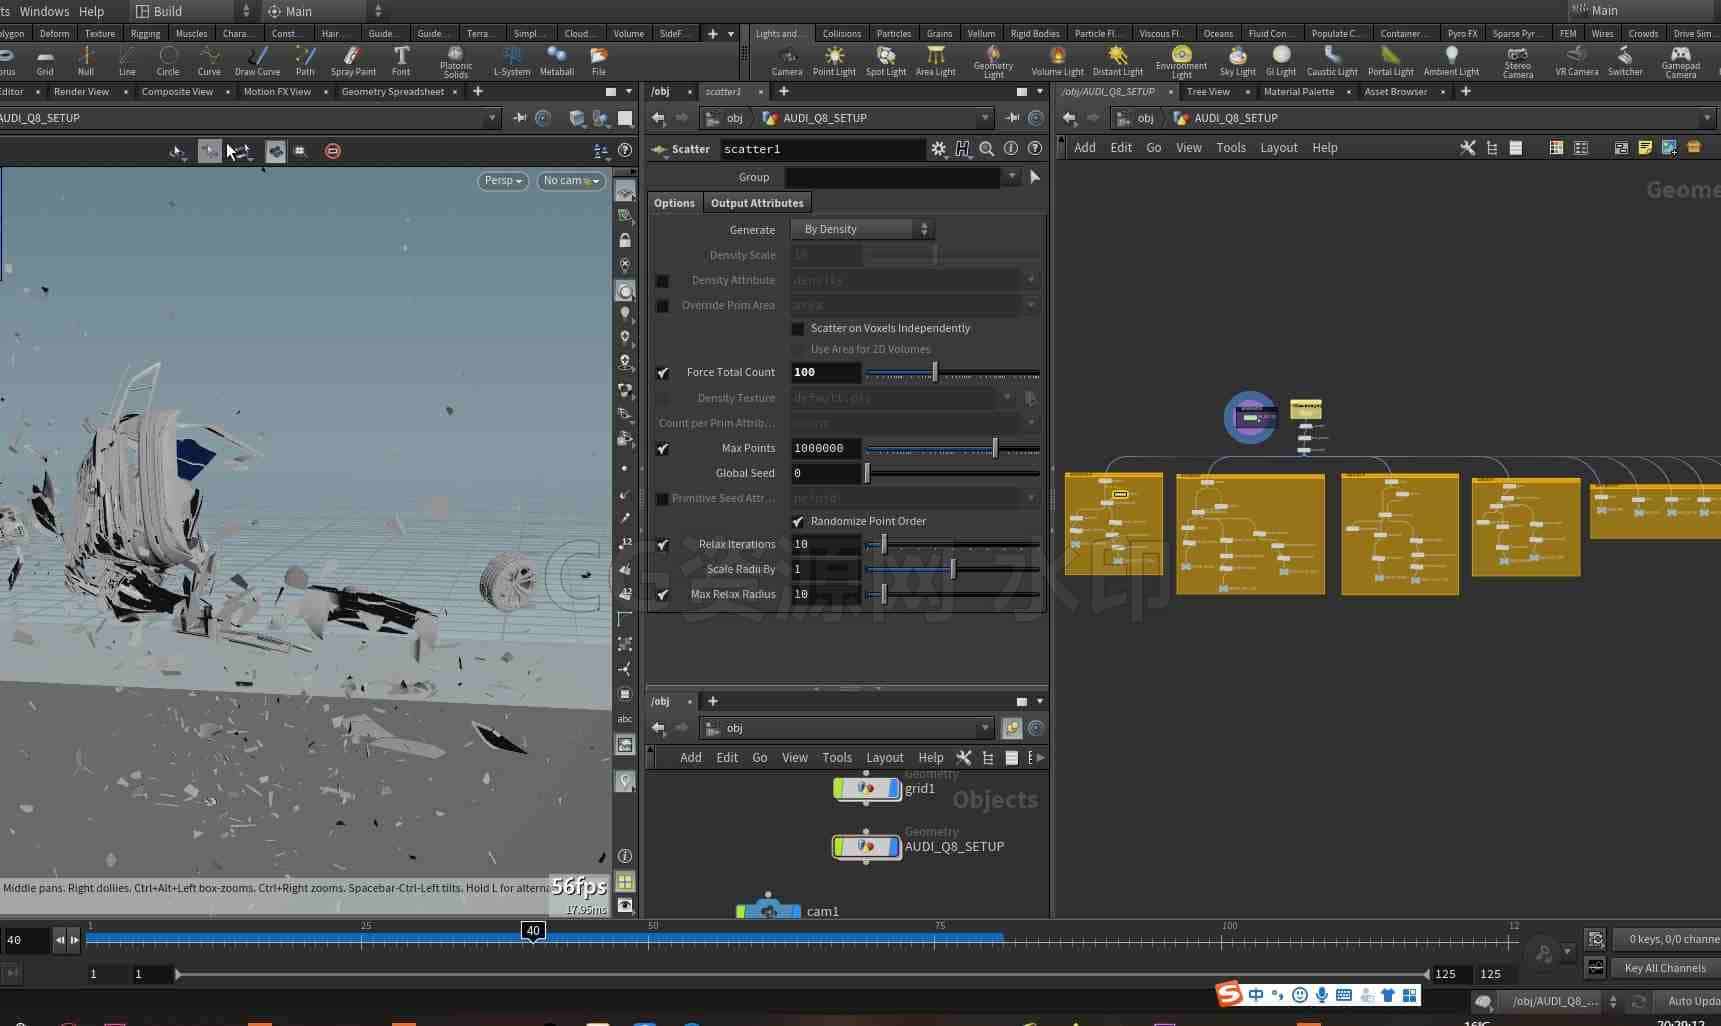The image size is (1721, 1026).
Task: Open Scatter parameter gear menu
Action: (x=938, y=149)
